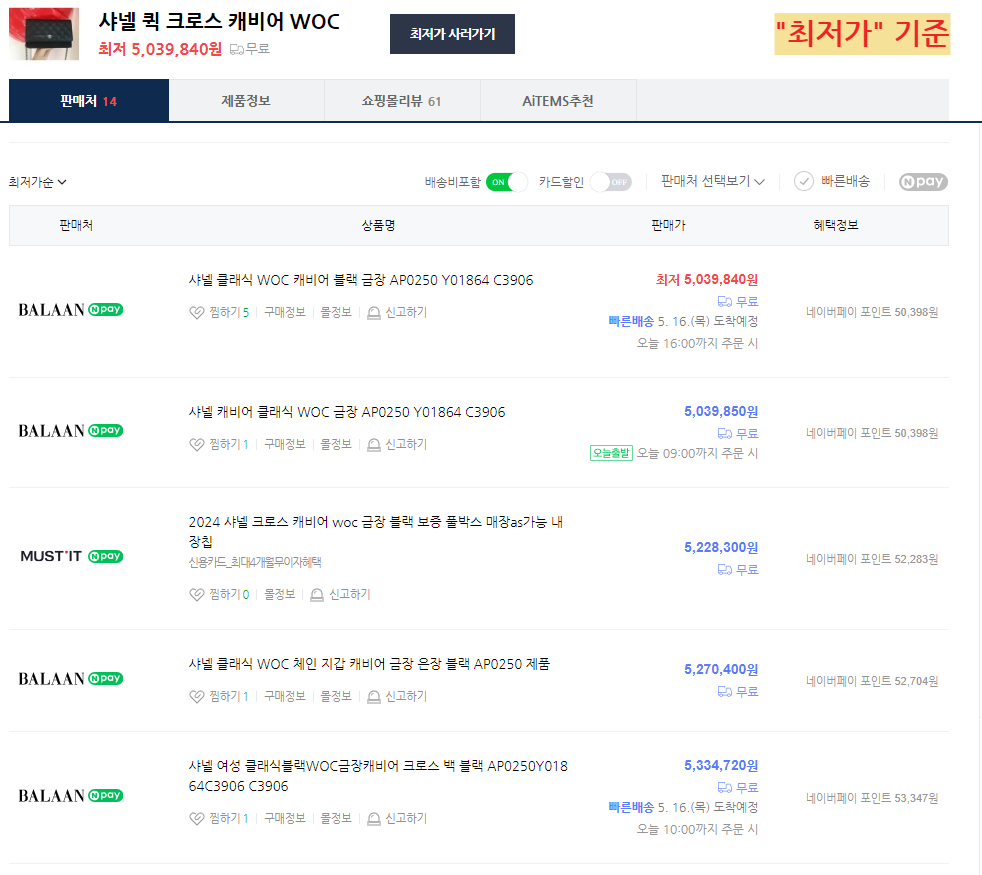This screenshot has width=982, height=875.
Task: Switch to the 판매처 14 tab
Action: tap(89, 101)
